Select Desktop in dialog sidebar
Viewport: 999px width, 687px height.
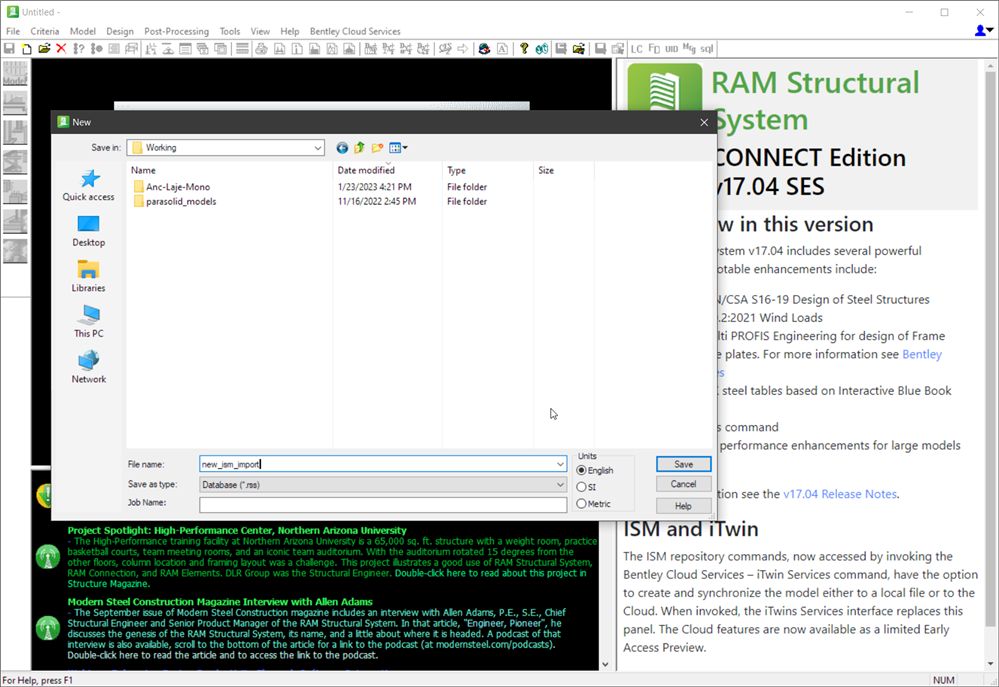coord(89,231)
